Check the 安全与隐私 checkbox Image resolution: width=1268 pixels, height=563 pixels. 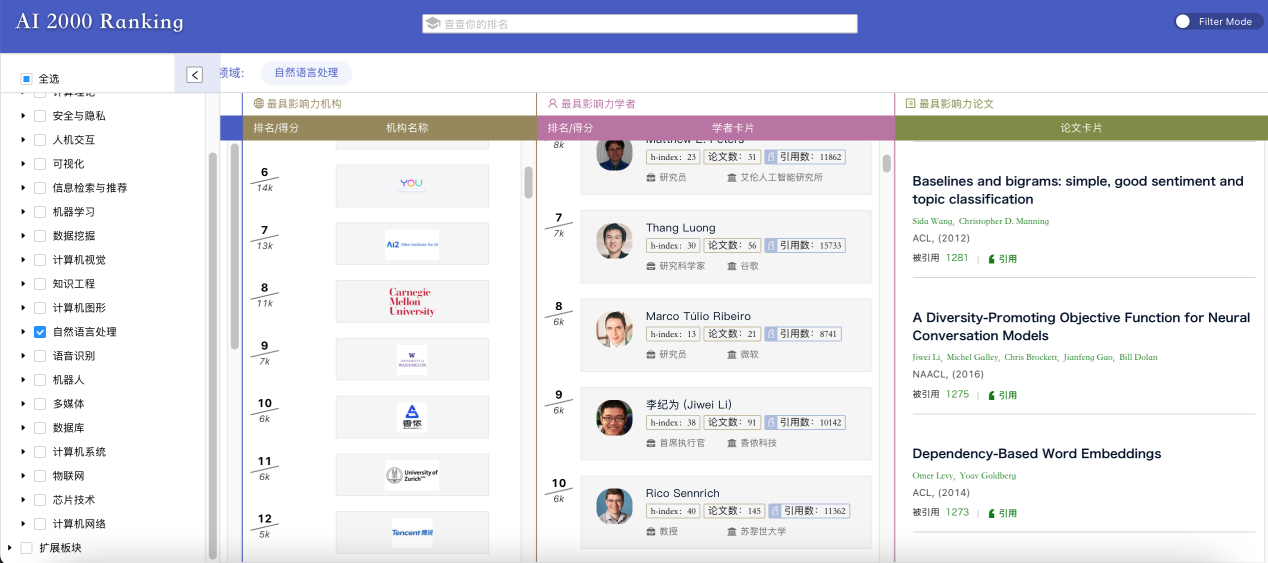coord(40,116)
